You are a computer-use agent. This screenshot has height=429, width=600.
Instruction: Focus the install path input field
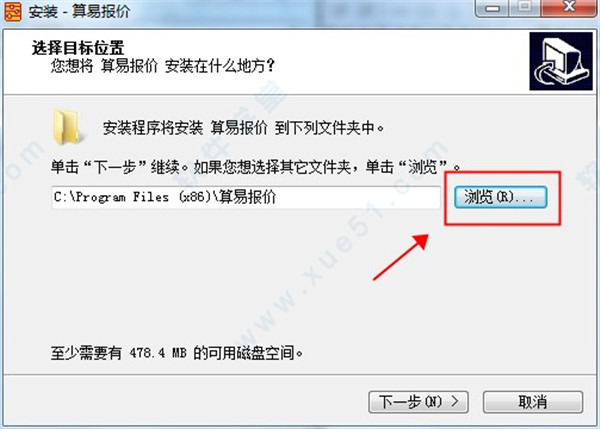[x=246, y=197]
